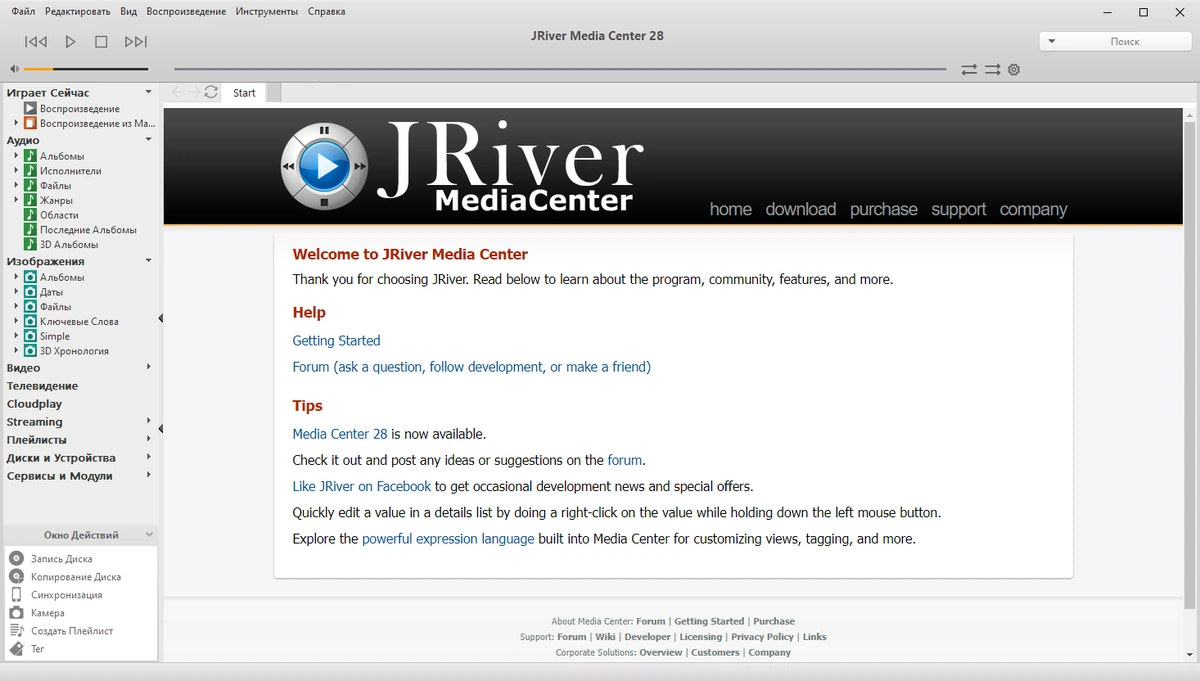Click the Создать Плейлист playlist icon
Viewport: 1200px width, 681px height.
point(16,631)
